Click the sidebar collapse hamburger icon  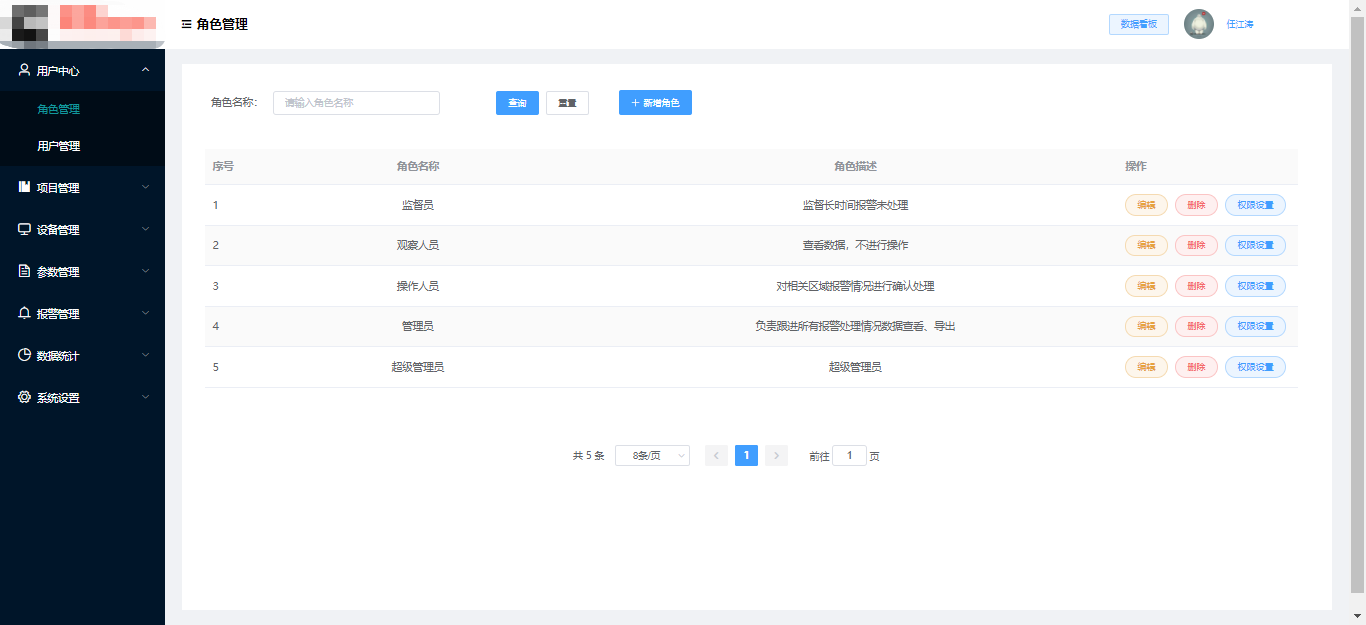tap(186, 25)
